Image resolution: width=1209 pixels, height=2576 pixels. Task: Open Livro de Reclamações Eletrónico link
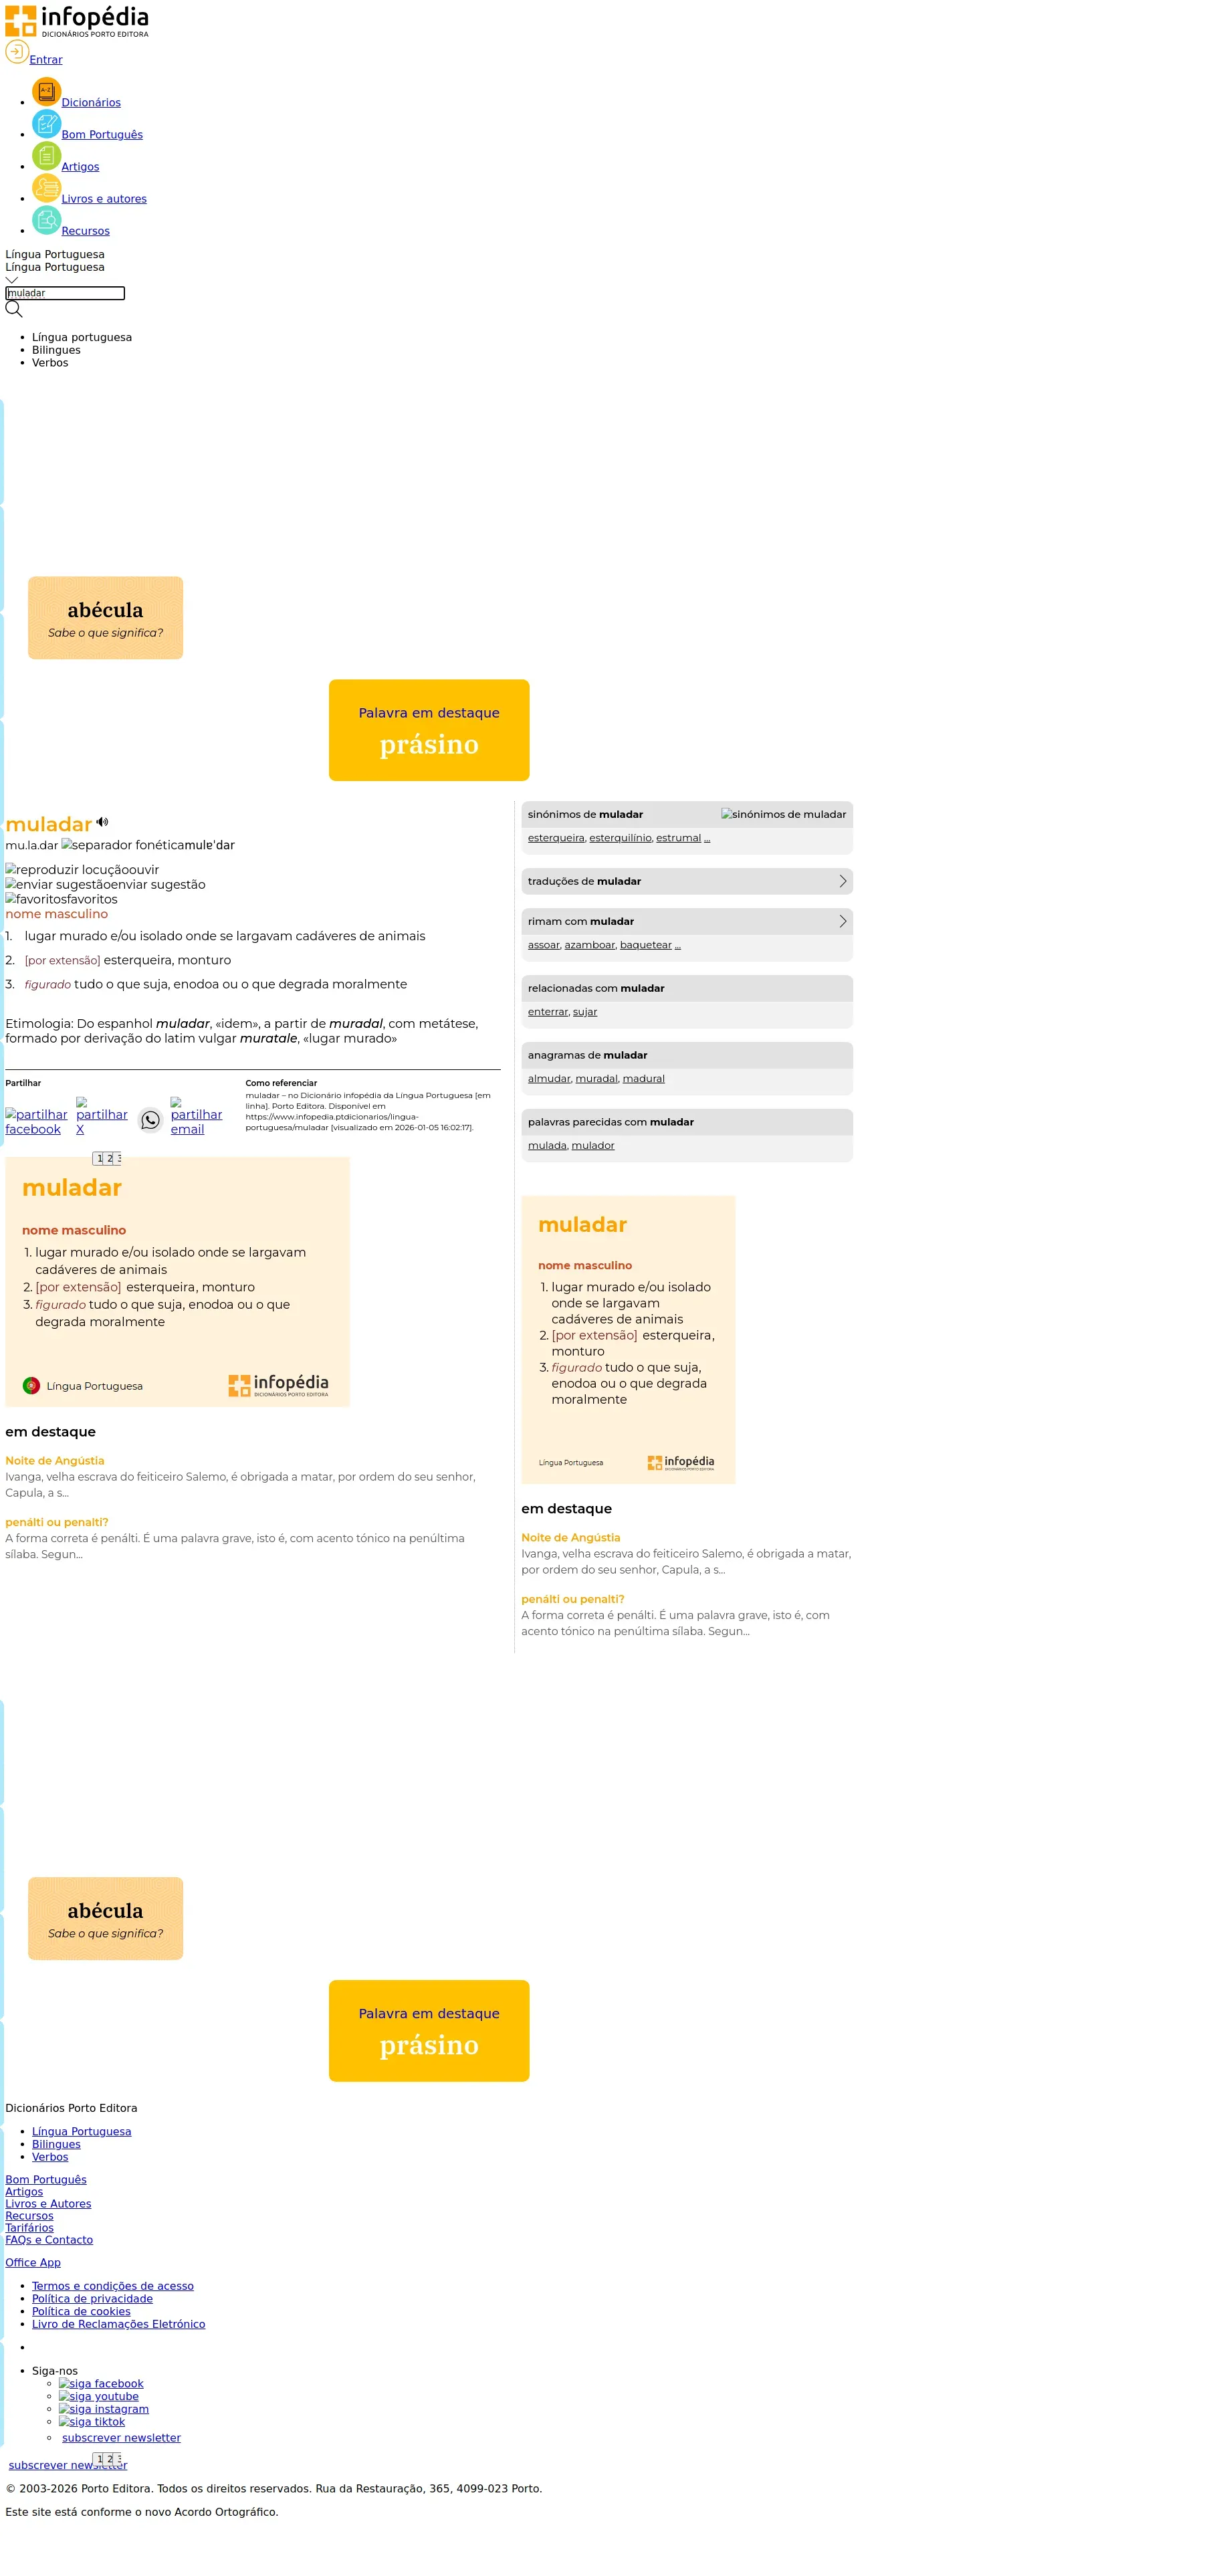(118, 2324)
